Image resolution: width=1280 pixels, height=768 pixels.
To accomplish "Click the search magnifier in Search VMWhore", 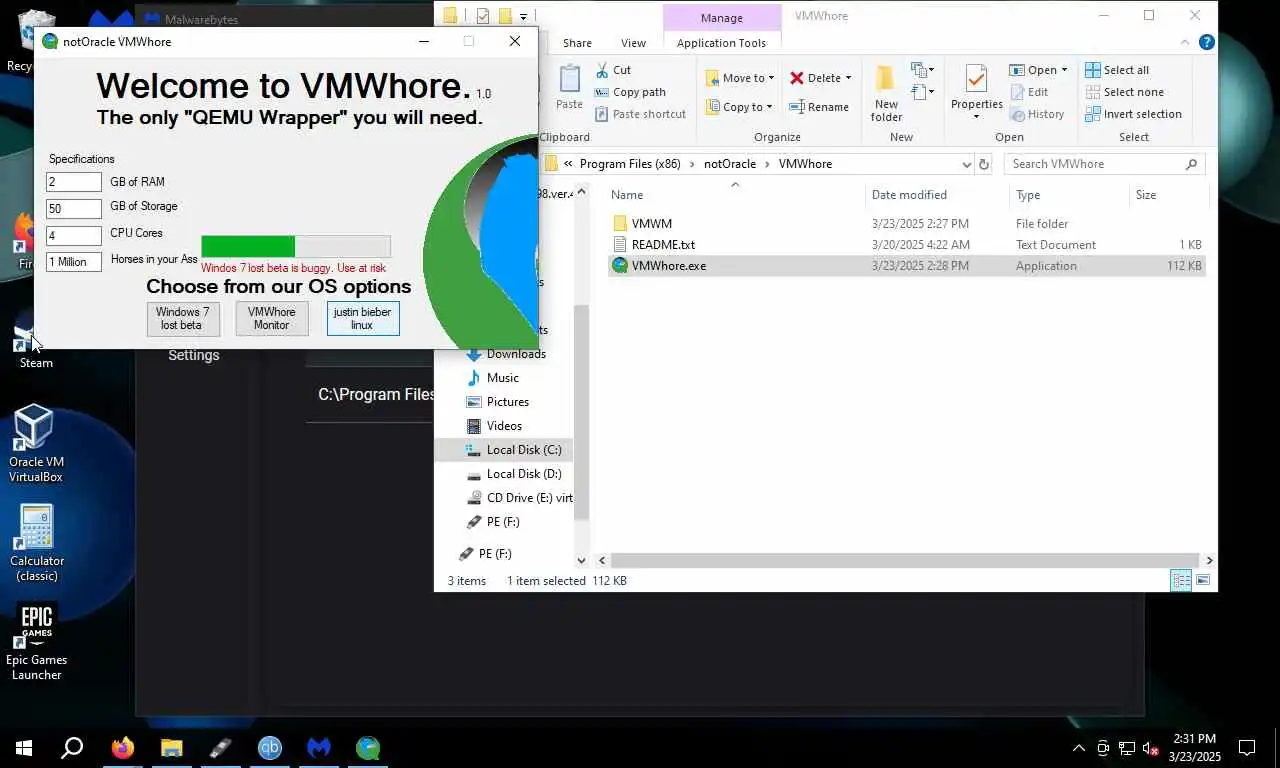I will click(1191, 164).
